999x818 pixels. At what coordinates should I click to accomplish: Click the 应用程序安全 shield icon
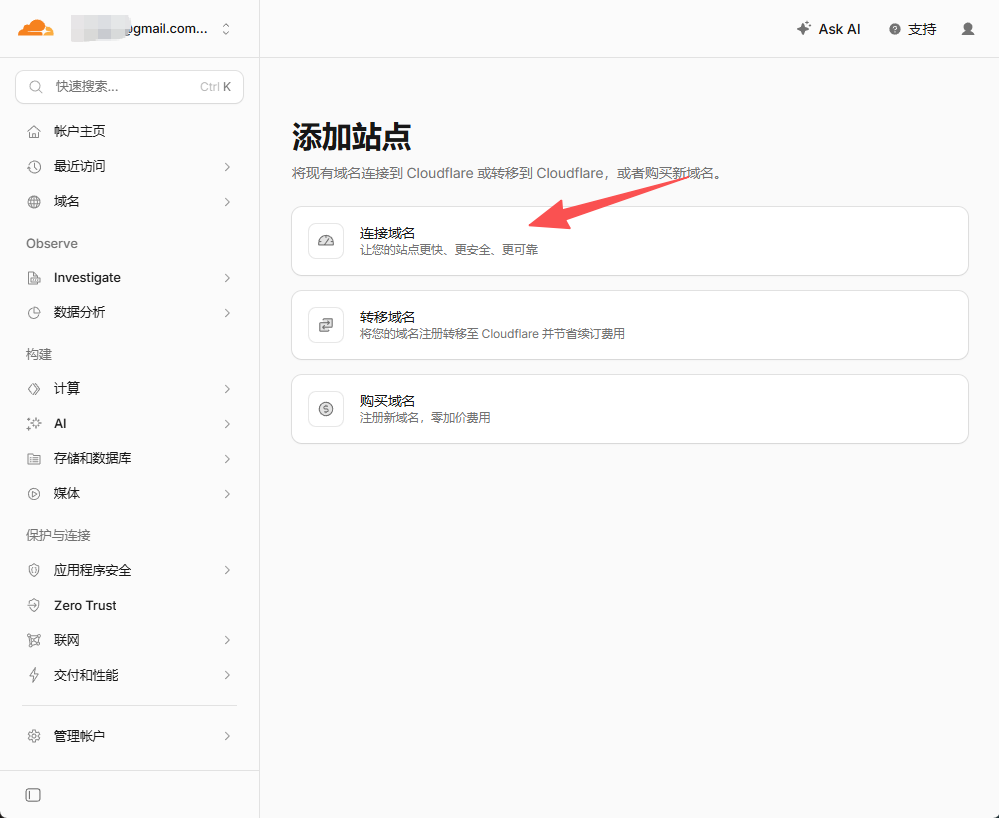[34, 570]
